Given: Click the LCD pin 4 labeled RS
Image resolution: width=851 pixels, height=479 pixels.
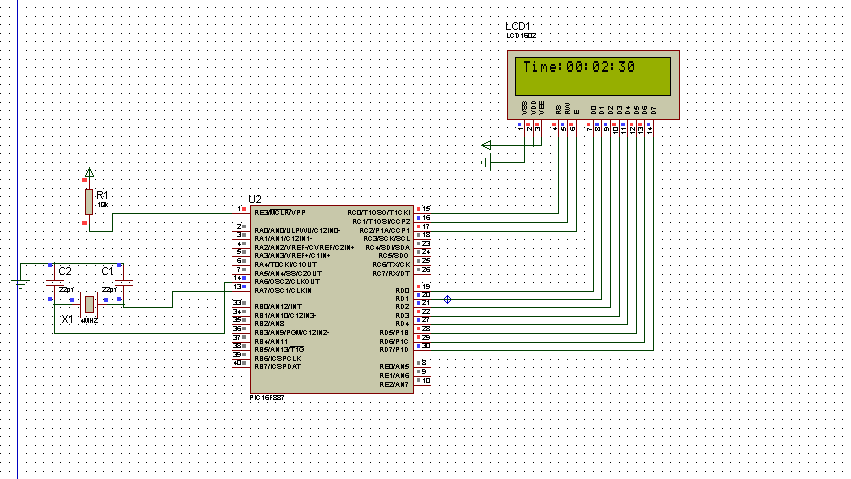Looking at the screenshot, I should [x=555, y=127].
